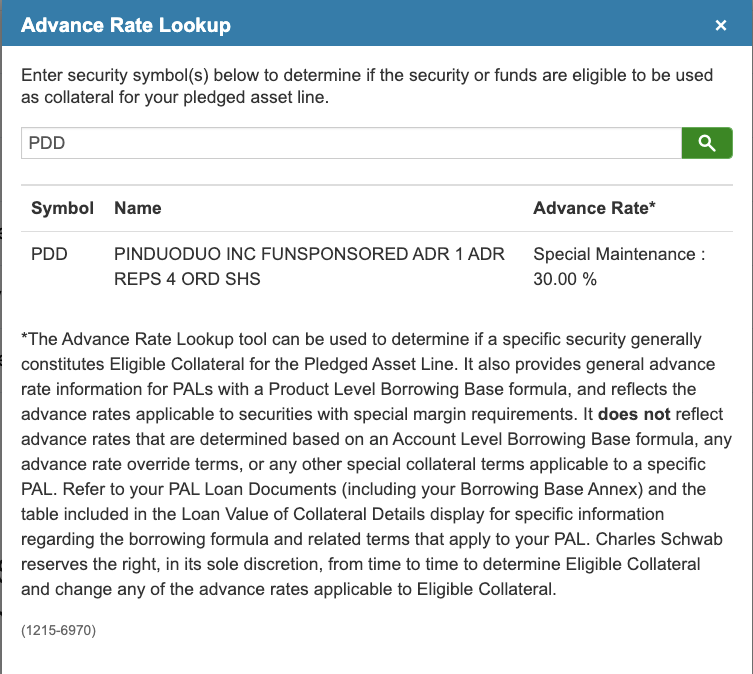Click 'REPS 4 ORD SHS' description line
The height and width of the screenshot is (674, 753).
188,279
